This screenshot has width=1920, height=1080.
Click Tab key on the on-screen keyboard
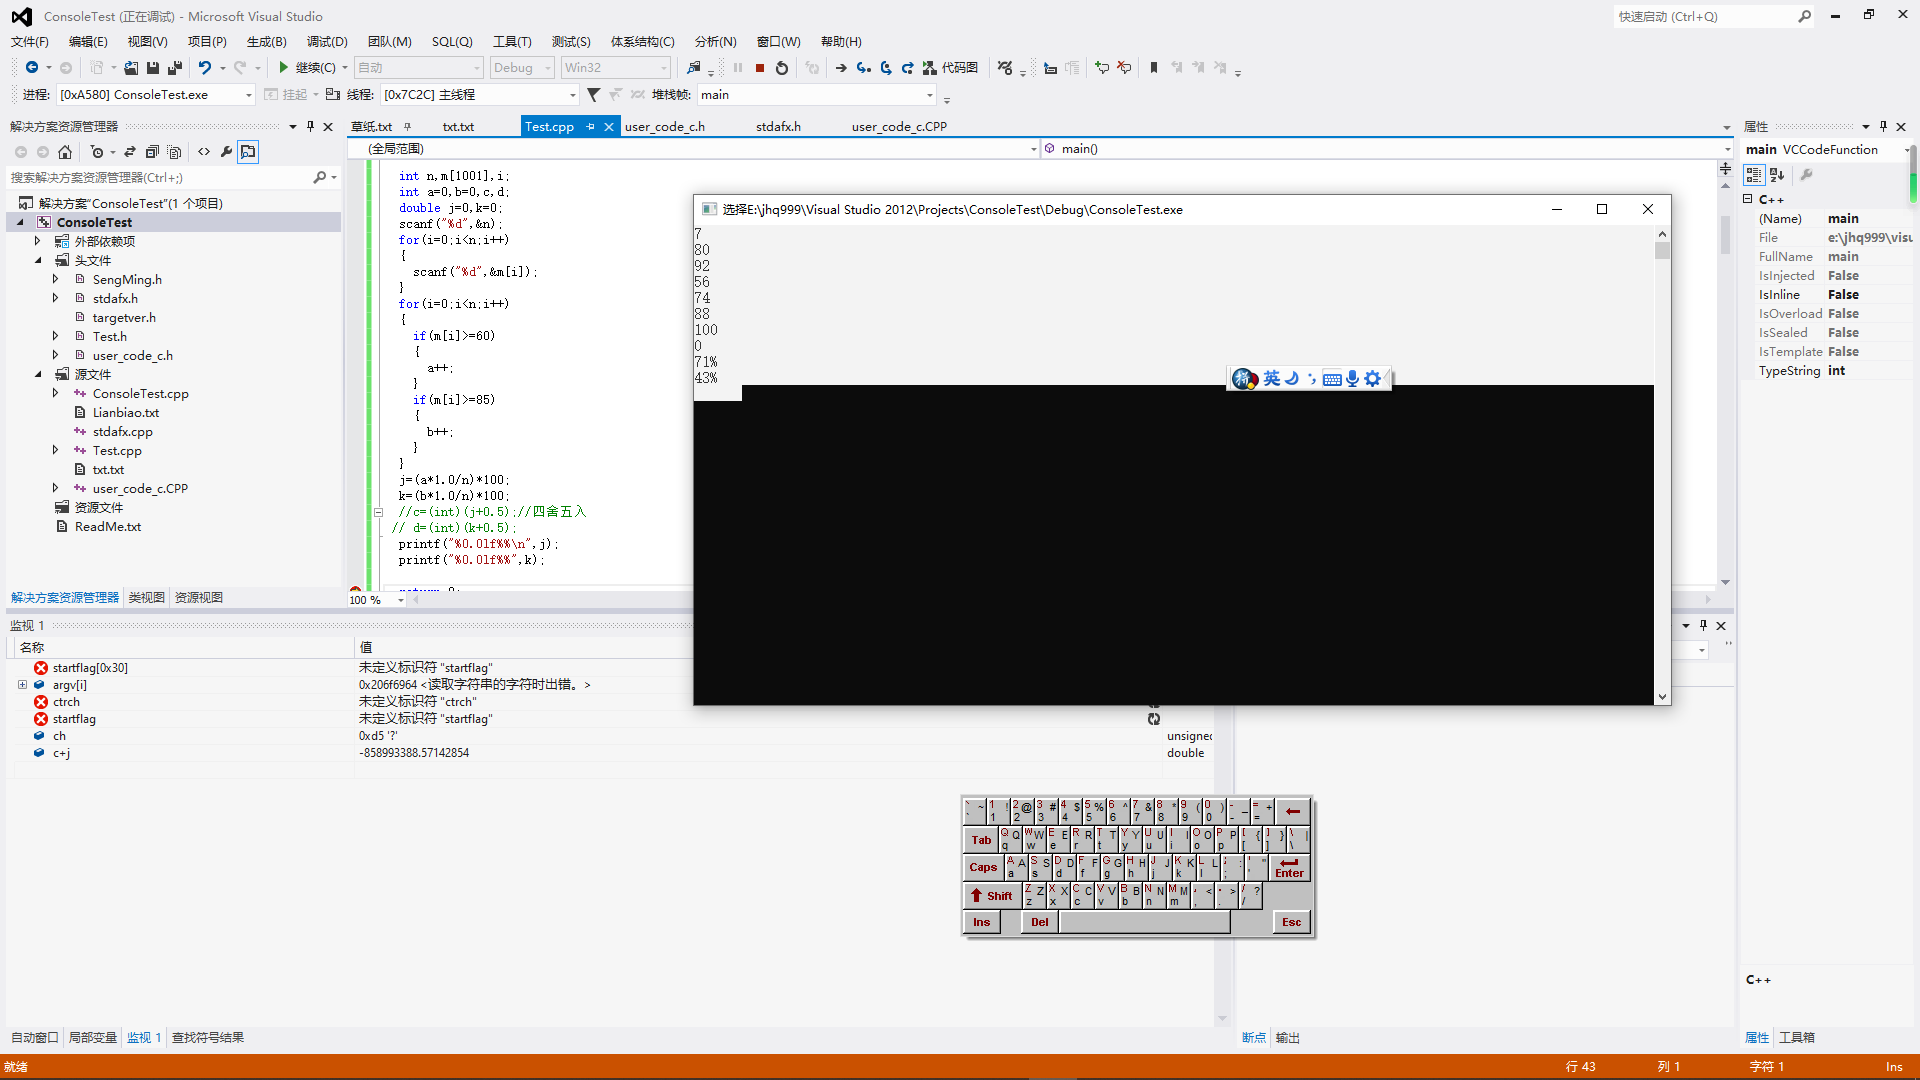(x=981, y=839)
